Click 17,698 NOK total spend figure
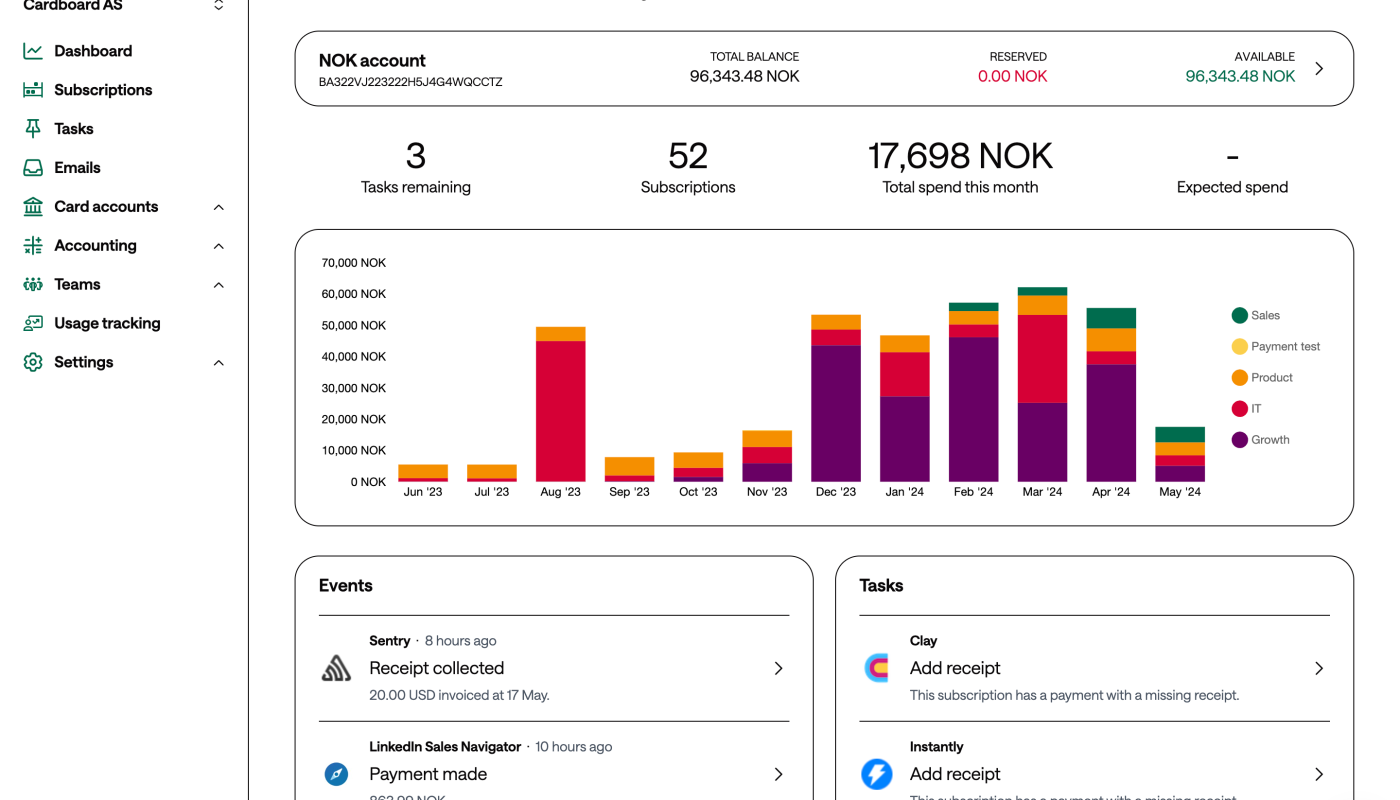The image size is (1400, 800). [x=960, y=156]
